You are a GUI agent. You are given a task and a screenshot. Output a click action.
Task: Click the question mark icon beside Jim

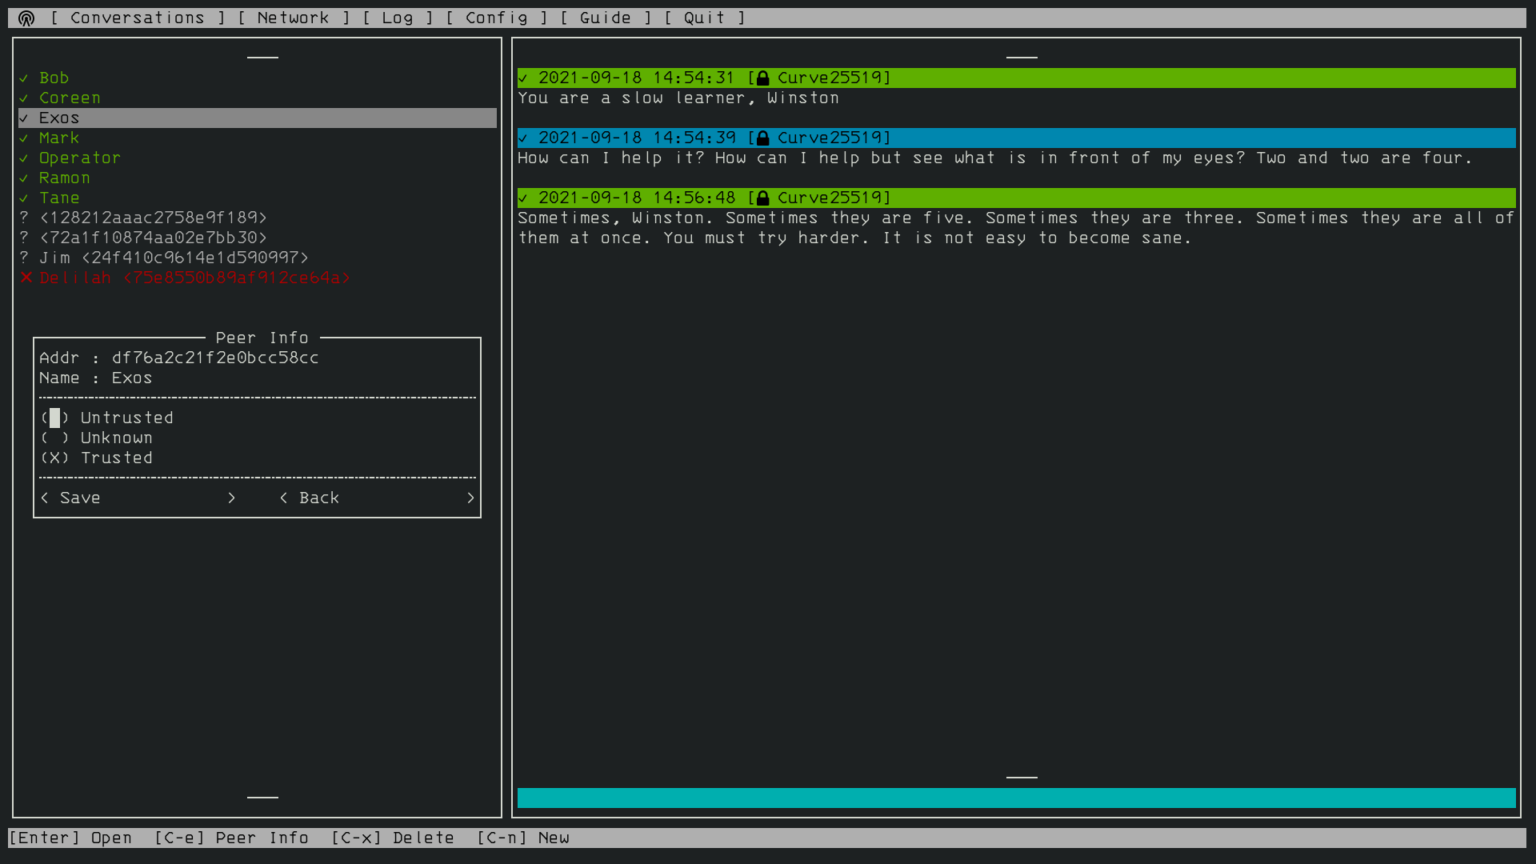[x=23, y=257]
